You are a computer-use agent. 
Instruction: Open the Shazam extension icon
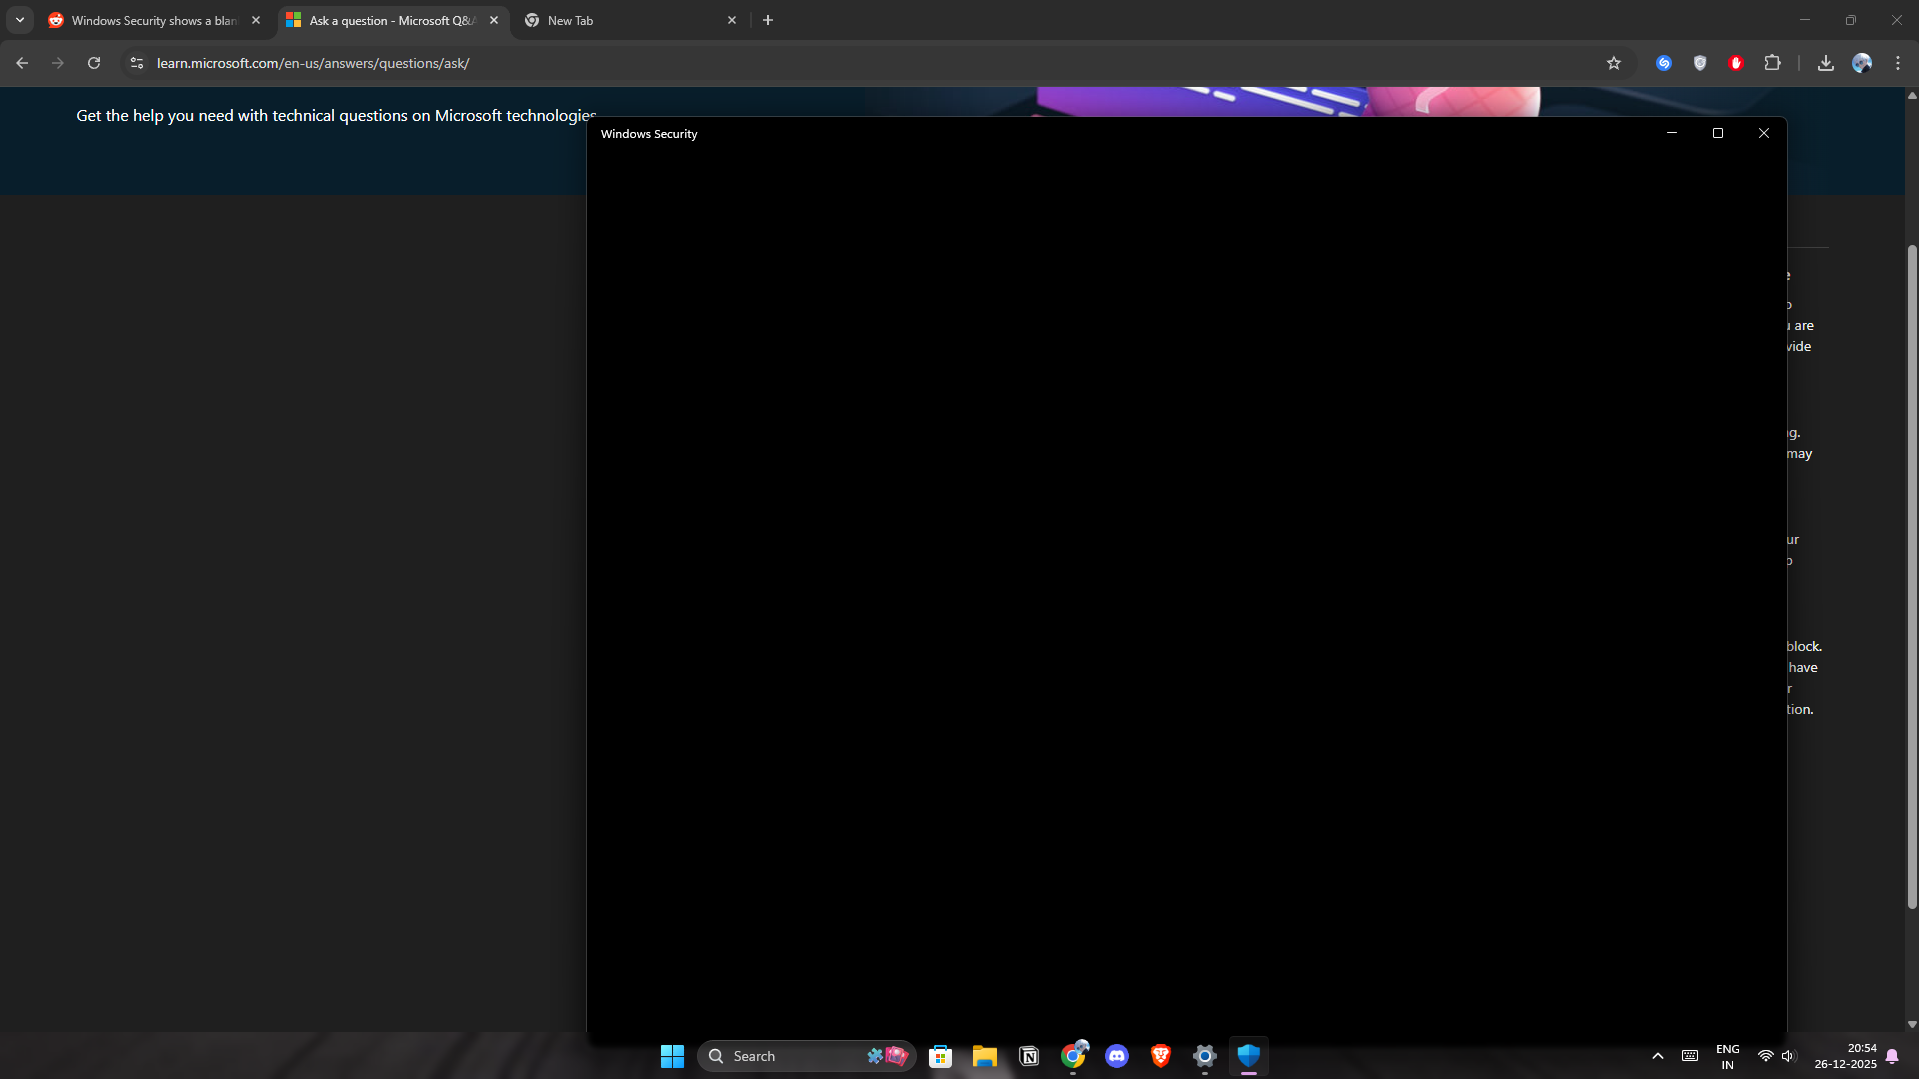tap(1664, 62)
